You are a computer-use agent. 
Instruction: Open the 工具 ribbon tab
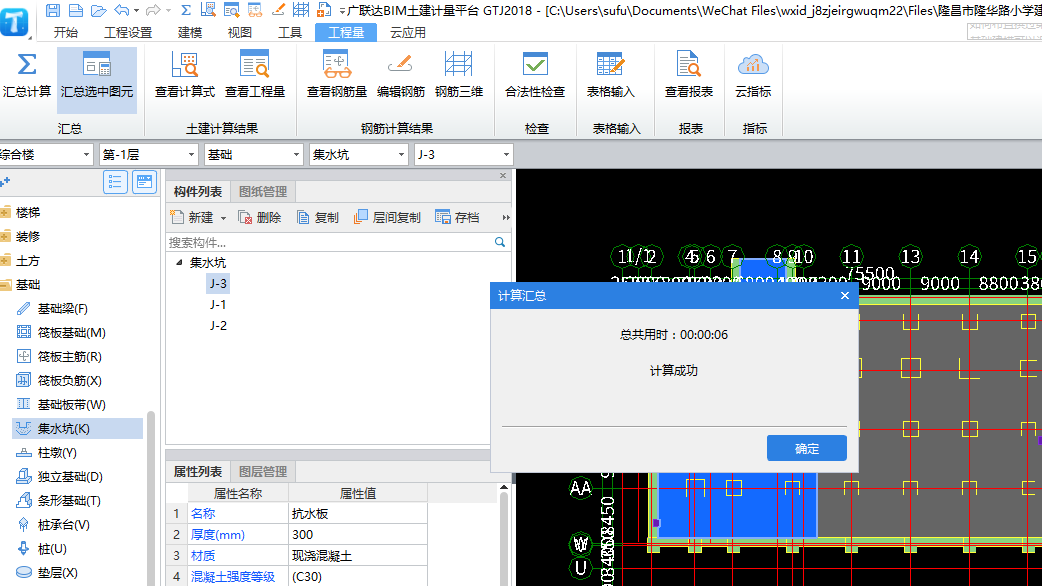[x=289, y=33]
